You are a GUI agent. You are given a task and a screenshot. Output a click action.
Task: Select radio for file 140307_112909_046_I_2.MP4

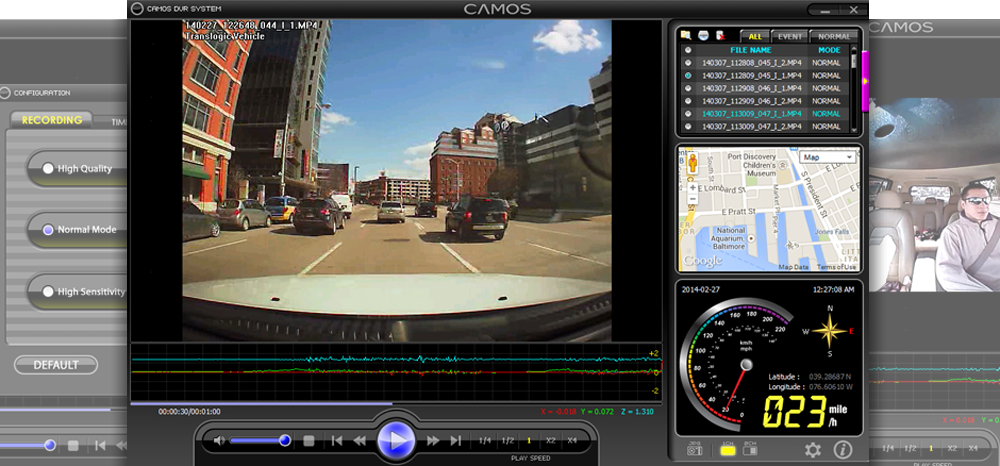click(688, 101)
